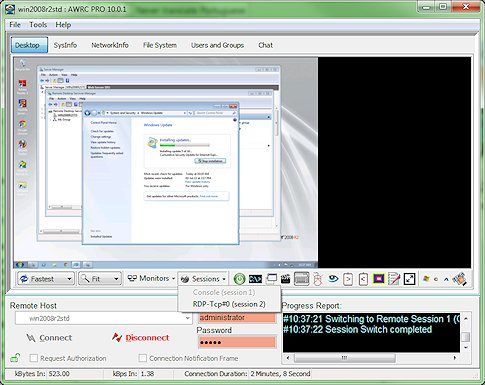Click the full screen arrows icon

click(409, 279)
